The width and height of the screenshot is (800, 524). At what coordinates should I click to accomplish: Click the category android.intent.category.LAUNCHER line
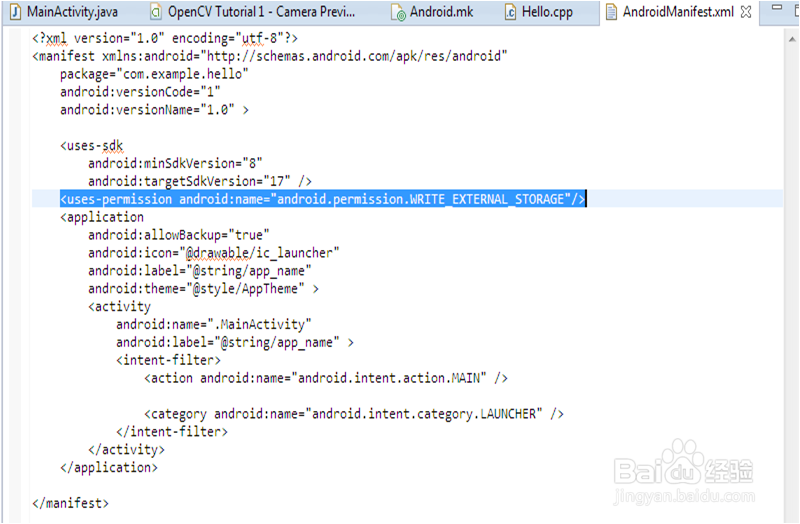[354, 413]
